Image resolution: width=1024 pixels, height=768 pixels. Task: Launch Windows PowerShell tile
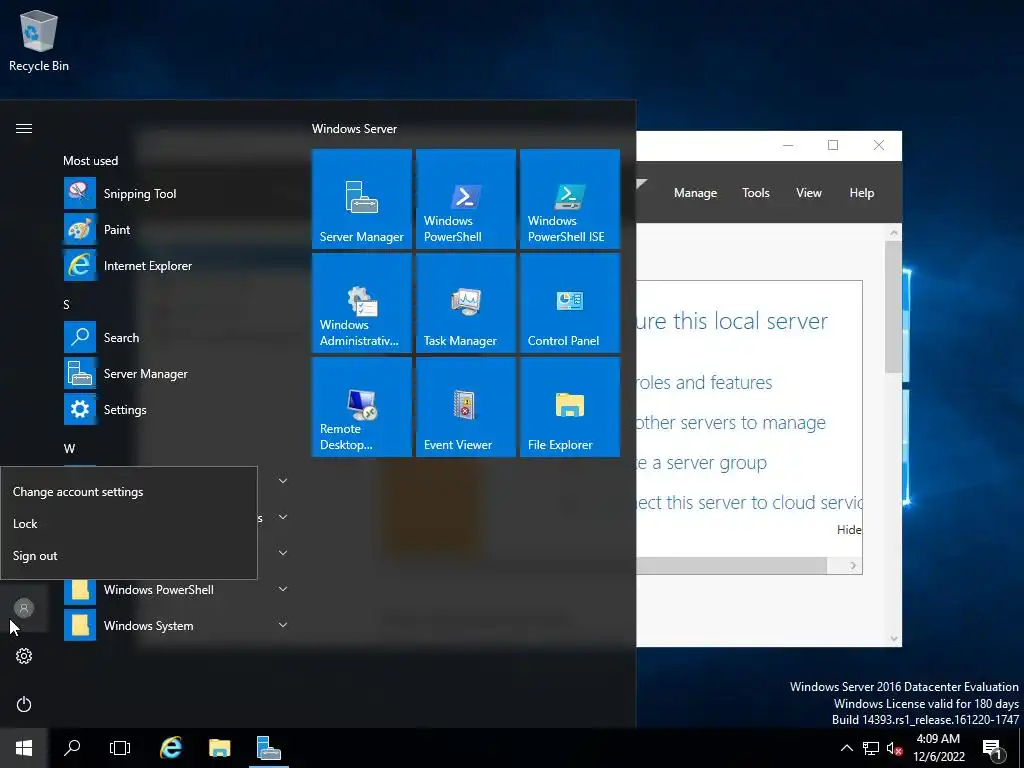coord(466,199)
